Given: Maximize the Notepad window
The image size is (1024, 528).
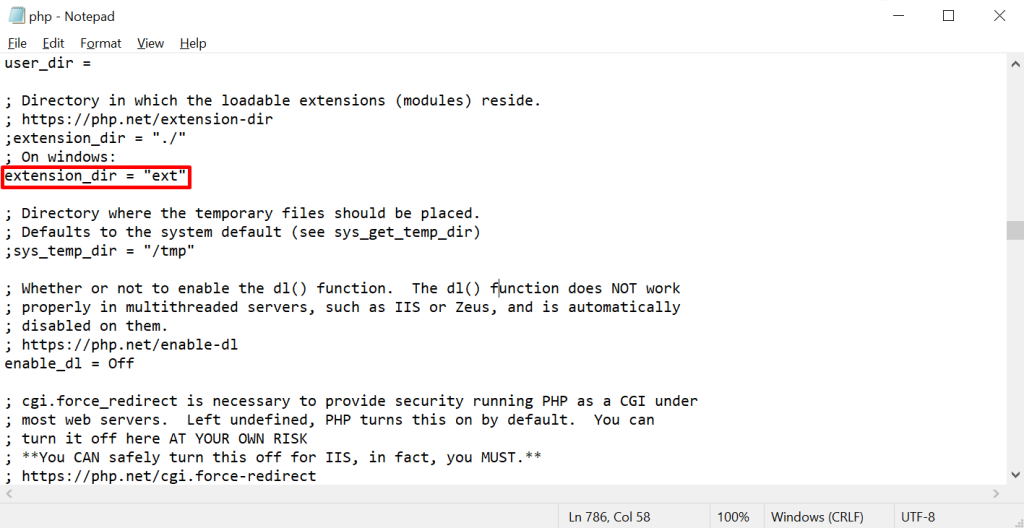Looking at the screenshot, I should click(x=949, y=16).
